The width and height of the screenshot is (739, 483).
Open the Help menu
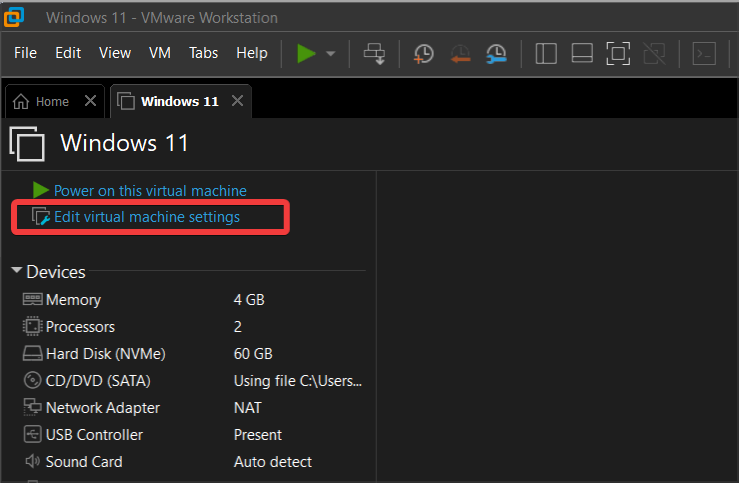click(x=252, y=53)
